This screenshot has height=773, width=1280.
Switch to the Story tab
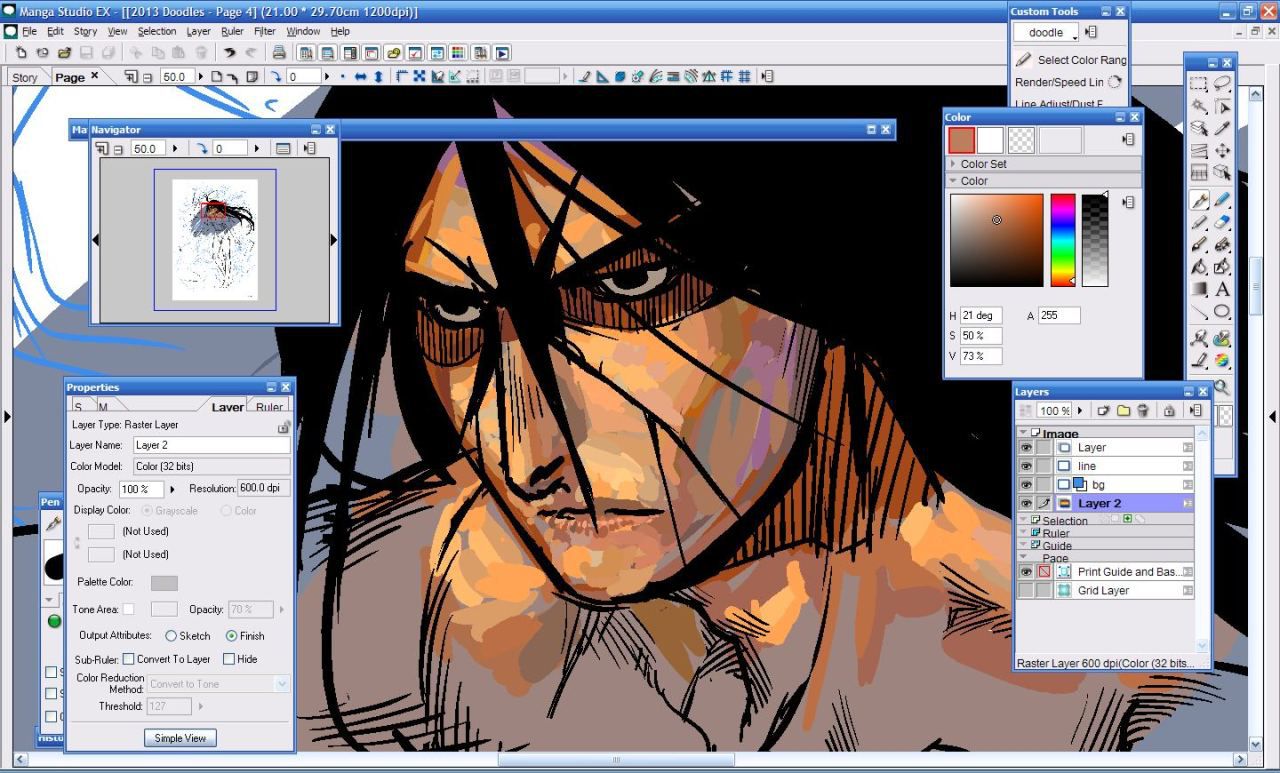tap(24, 77)
